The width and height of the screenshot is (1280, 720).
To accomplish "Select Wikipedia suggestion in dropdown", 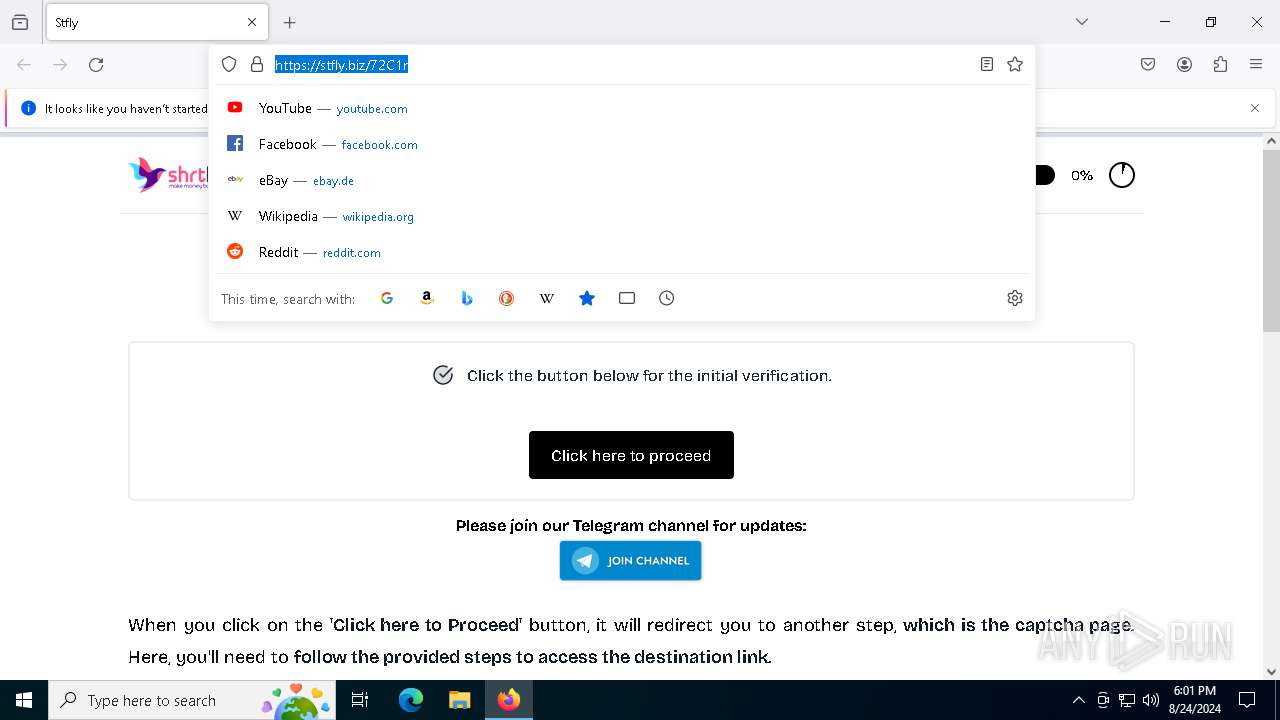I will pos(621,216).
